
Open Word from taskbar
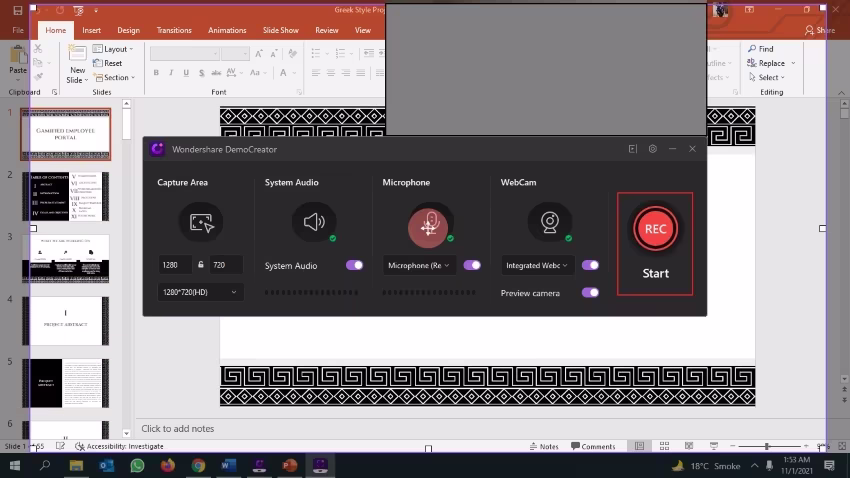coord(229,465)
